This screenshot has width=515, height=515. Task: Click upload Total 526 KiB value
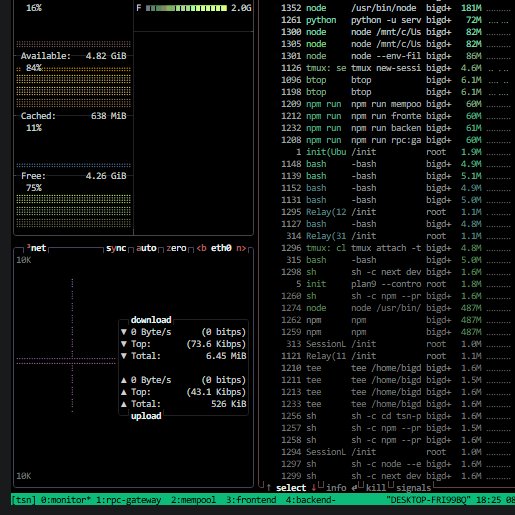pyautogui.click(x=229, y=404)
